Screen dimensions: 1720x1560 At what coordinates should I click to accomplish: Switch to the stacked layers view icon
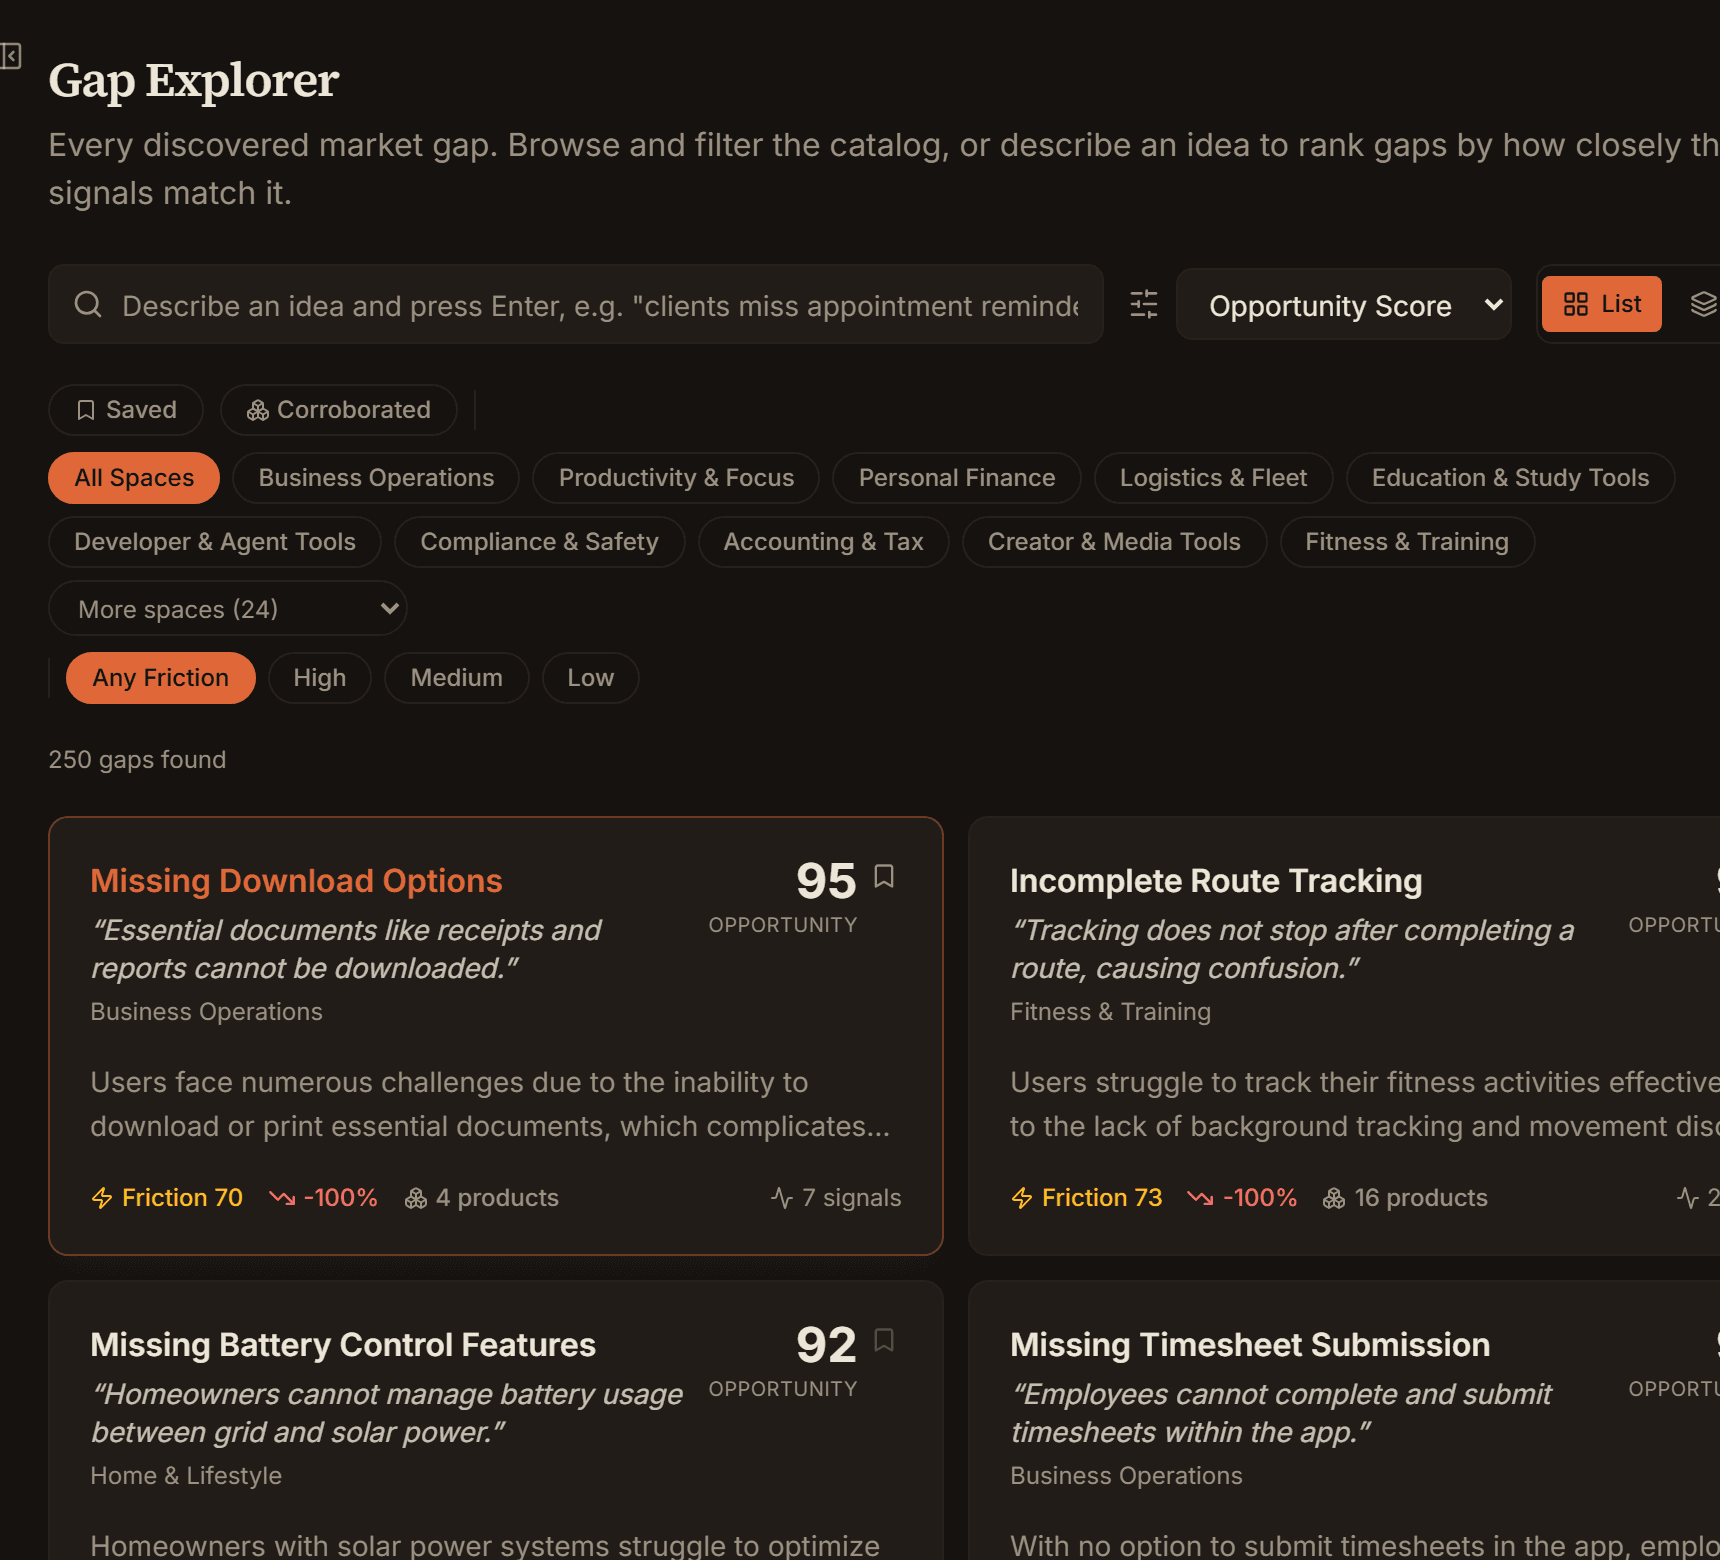1703,304
